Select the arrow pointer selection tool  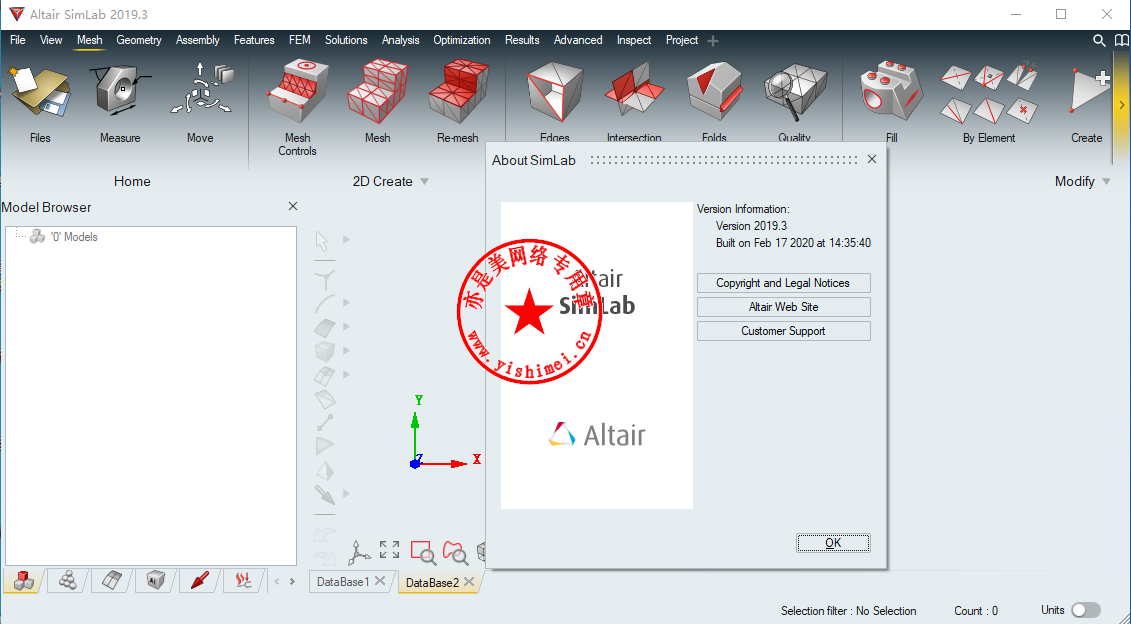click(322, 240)
